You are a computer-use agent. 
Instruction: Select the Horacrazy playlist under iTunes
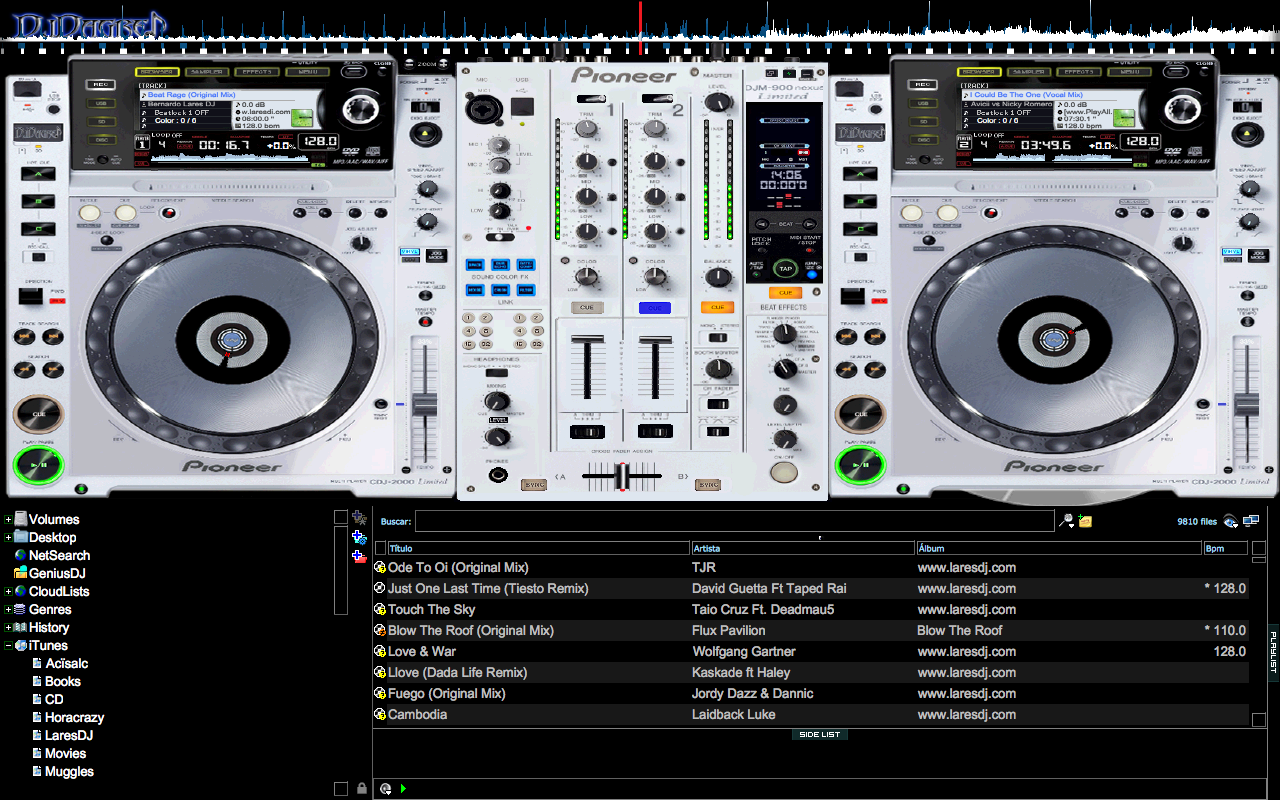74,718
